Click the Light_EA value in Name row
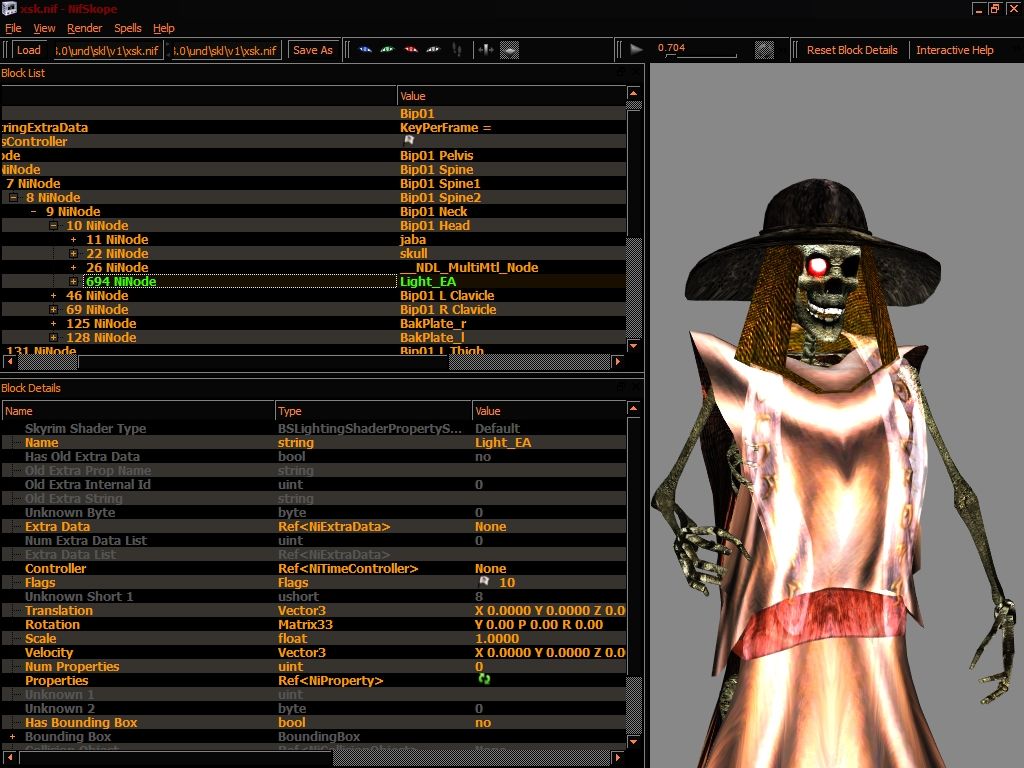This screenshot has height=768, width=1024. point(503,442)
